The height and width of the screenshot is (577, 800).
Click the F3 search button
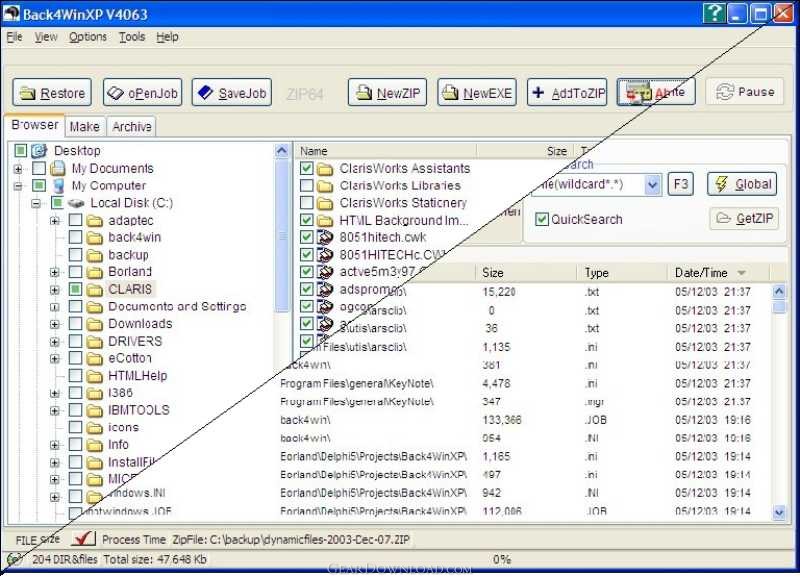click(x=681, y=184)
